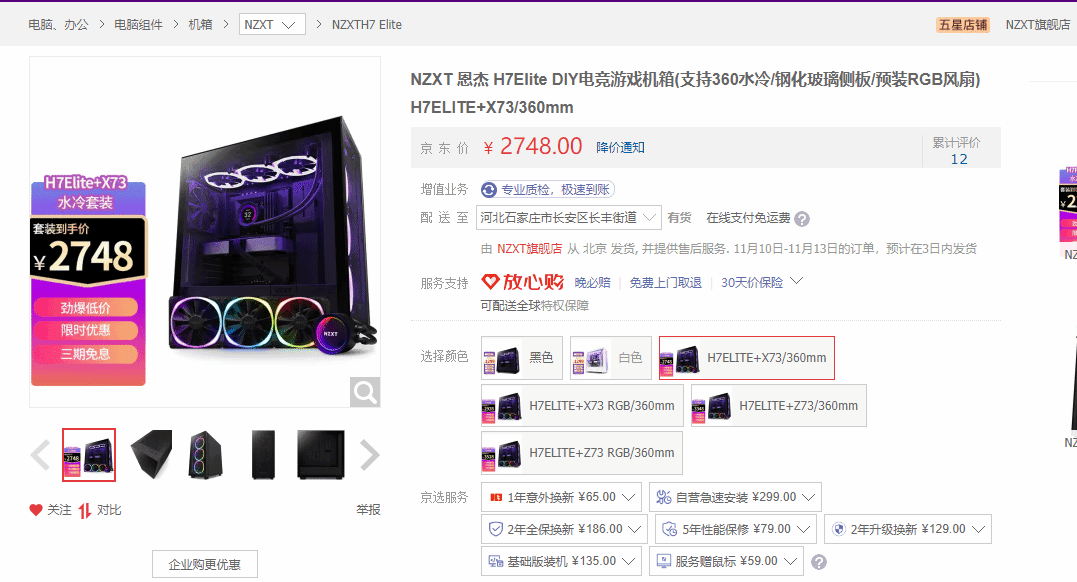The image size is (1077, 582).
Task: Click the 企业购更优惠 button
Action: point(205,564)
